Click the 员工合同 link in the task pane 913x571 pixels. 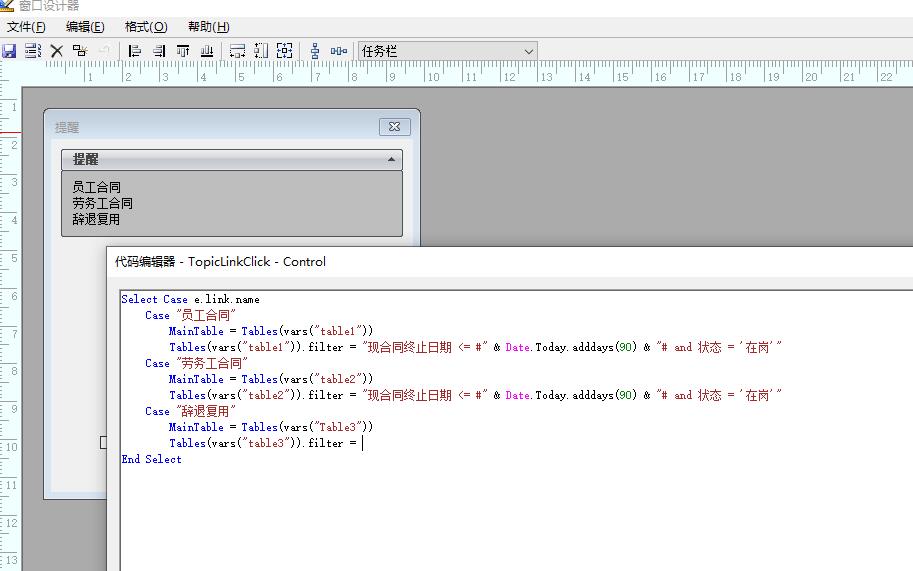[x=97, y=187]
